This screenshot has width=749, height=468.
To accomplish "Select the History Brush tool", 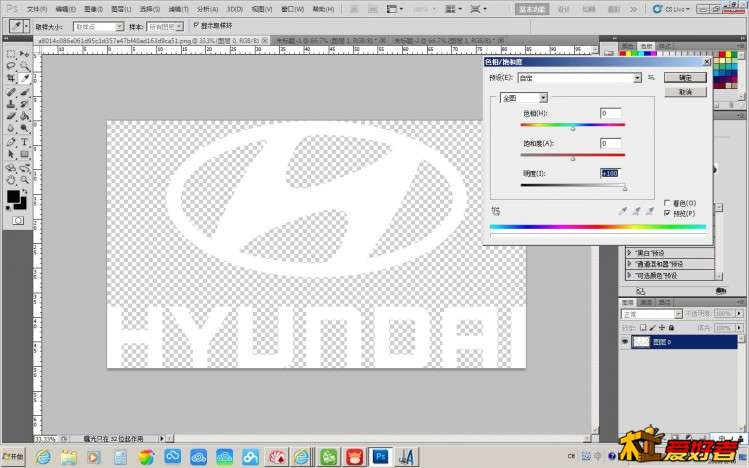I will click(x=24, y=104).
